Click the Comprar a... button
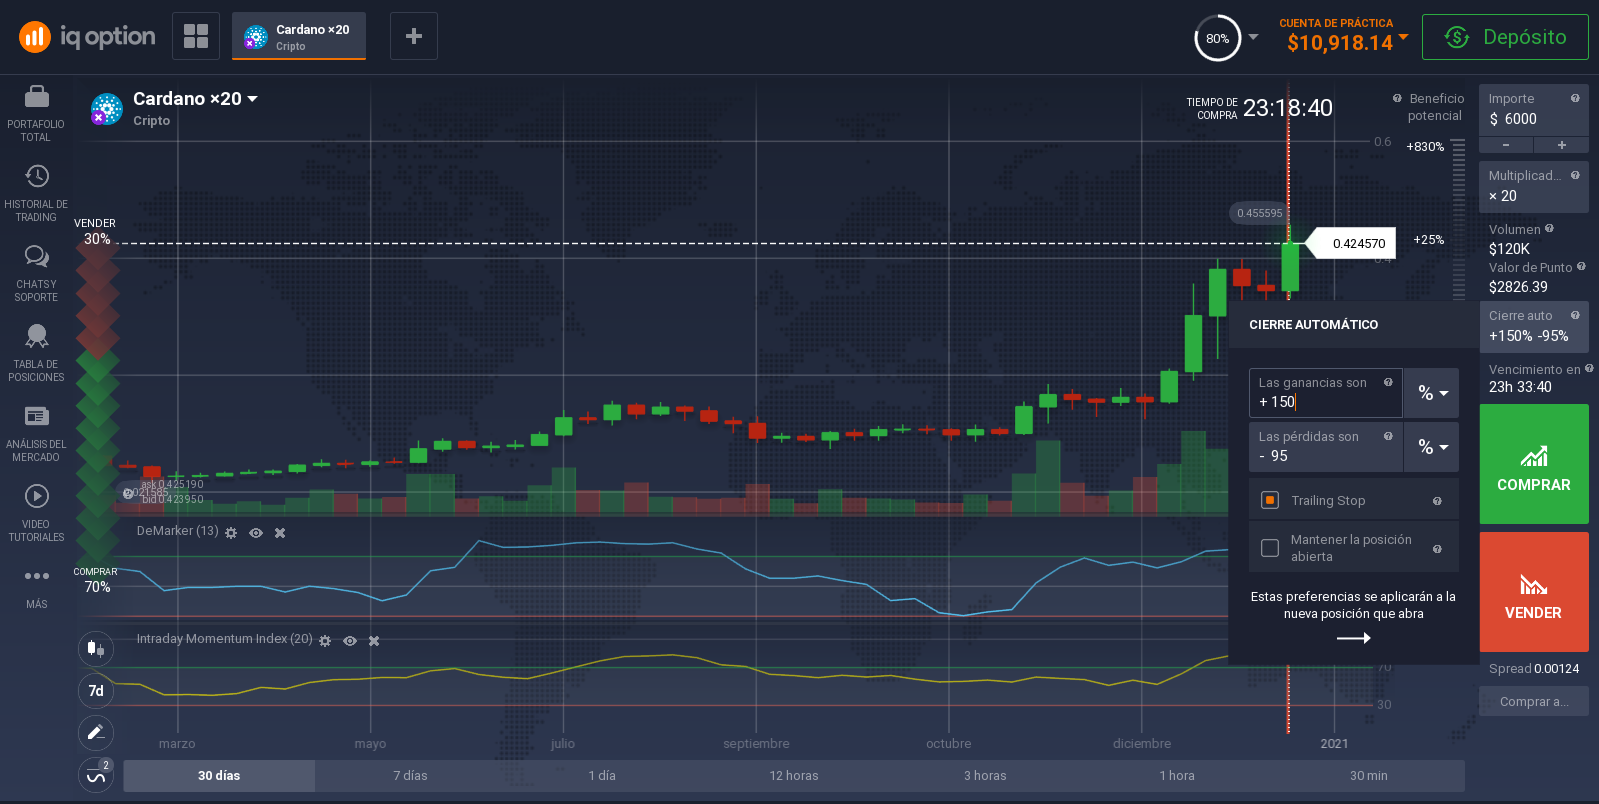The width and height of the screenshot is (1599, 804). point(1534,702)
